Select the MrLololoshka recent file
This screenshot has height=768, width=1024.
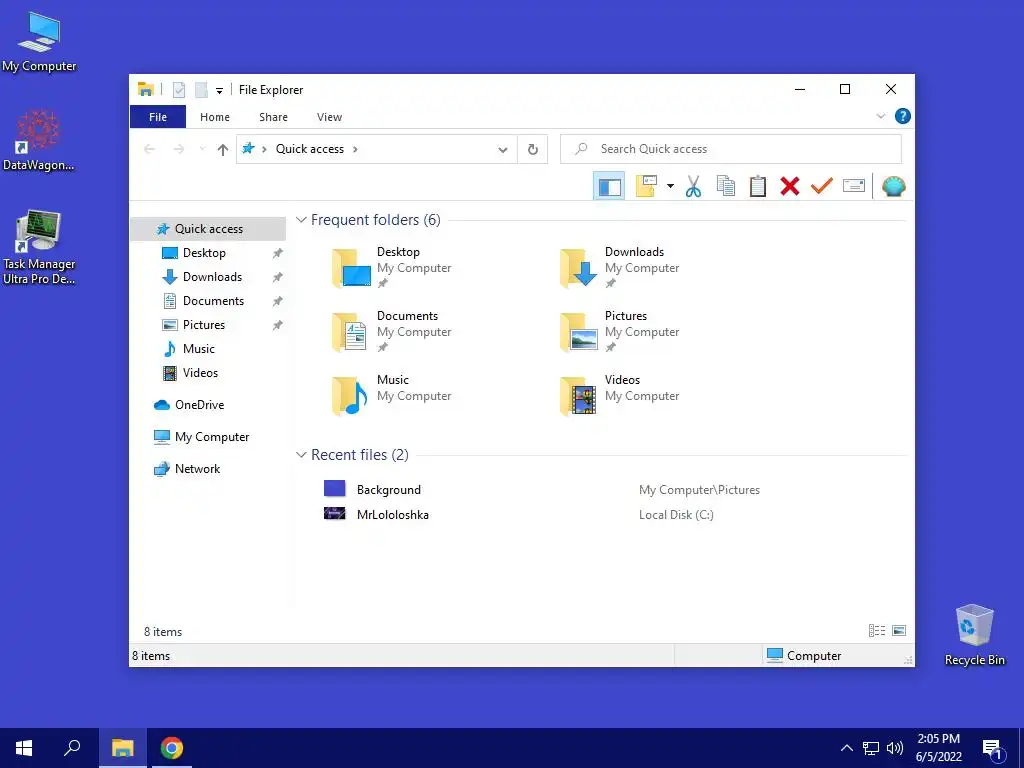392,515
